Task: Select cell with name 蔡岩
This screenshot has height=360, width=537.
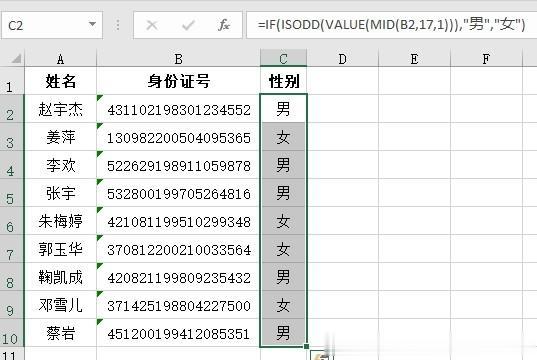Action: pos(61,334)
